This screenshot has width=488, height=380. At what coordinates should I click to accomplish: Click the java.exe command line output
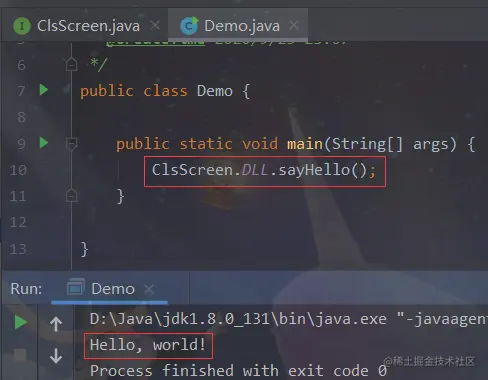pos(289,319)
